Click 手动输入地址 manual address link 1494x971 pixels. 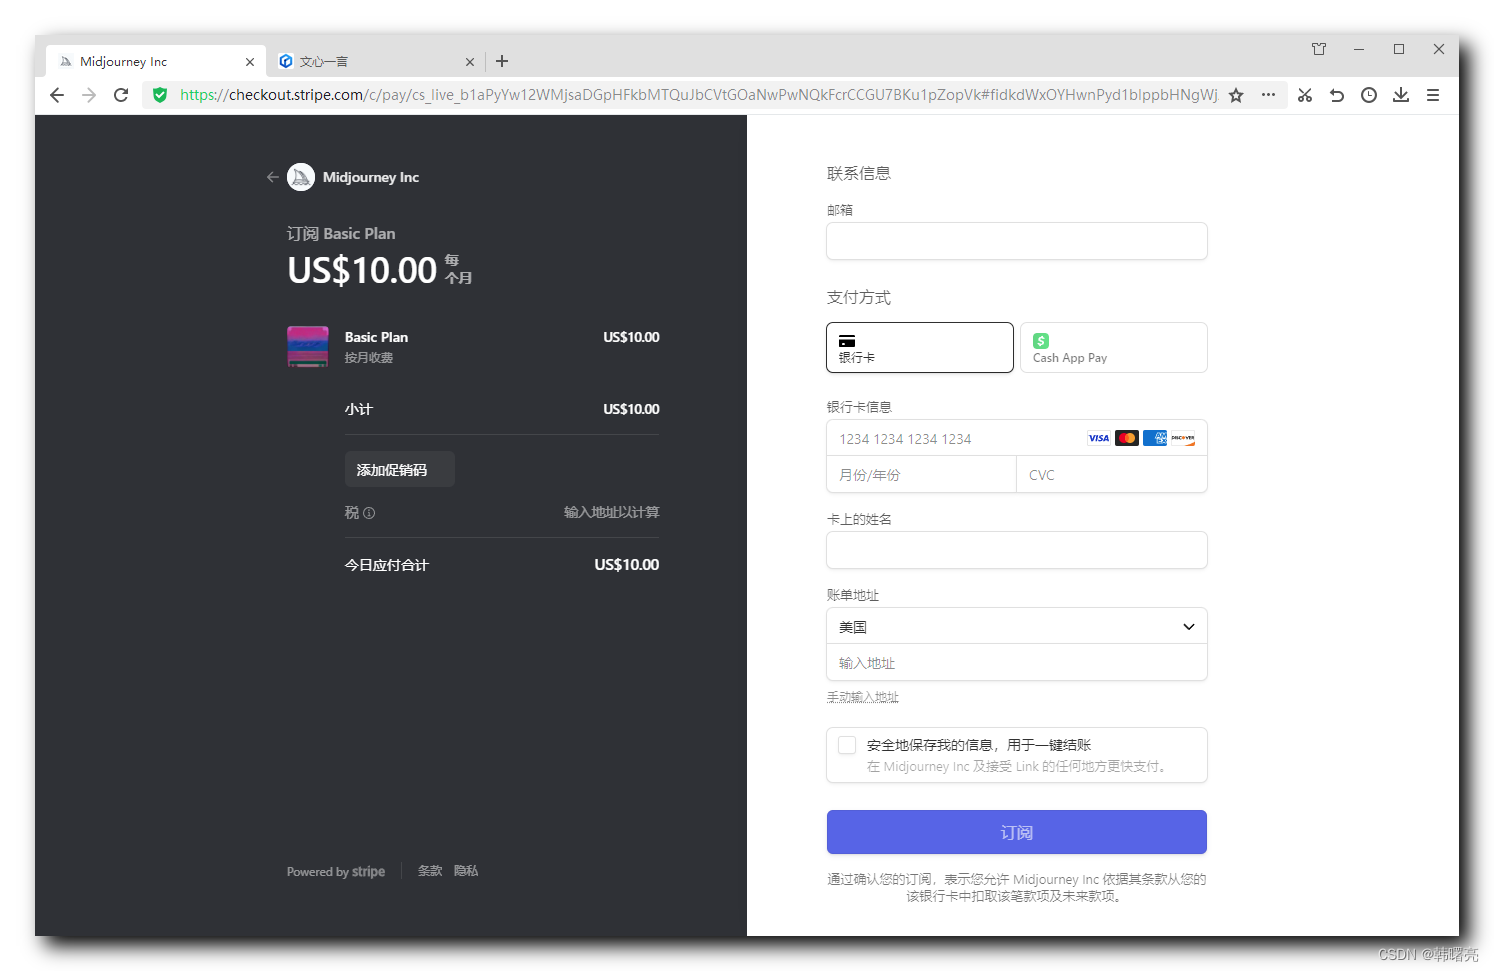point(863,697)
